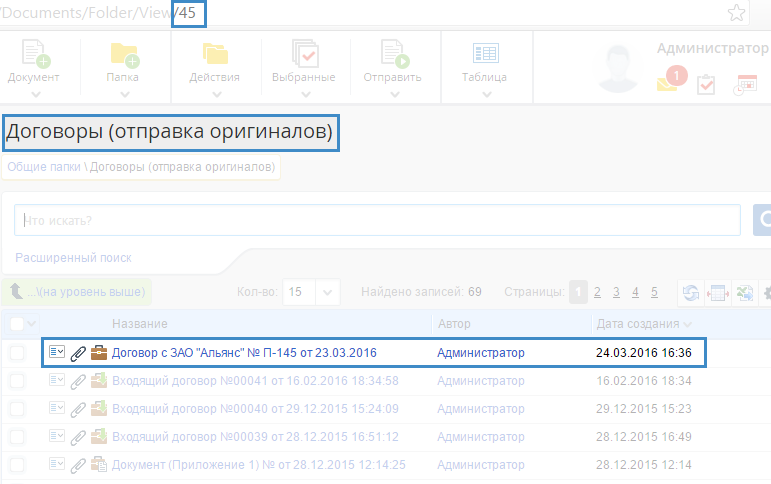
Task: Click date 24.03.2016 16:36 cell
Action: tap(644, 353)
